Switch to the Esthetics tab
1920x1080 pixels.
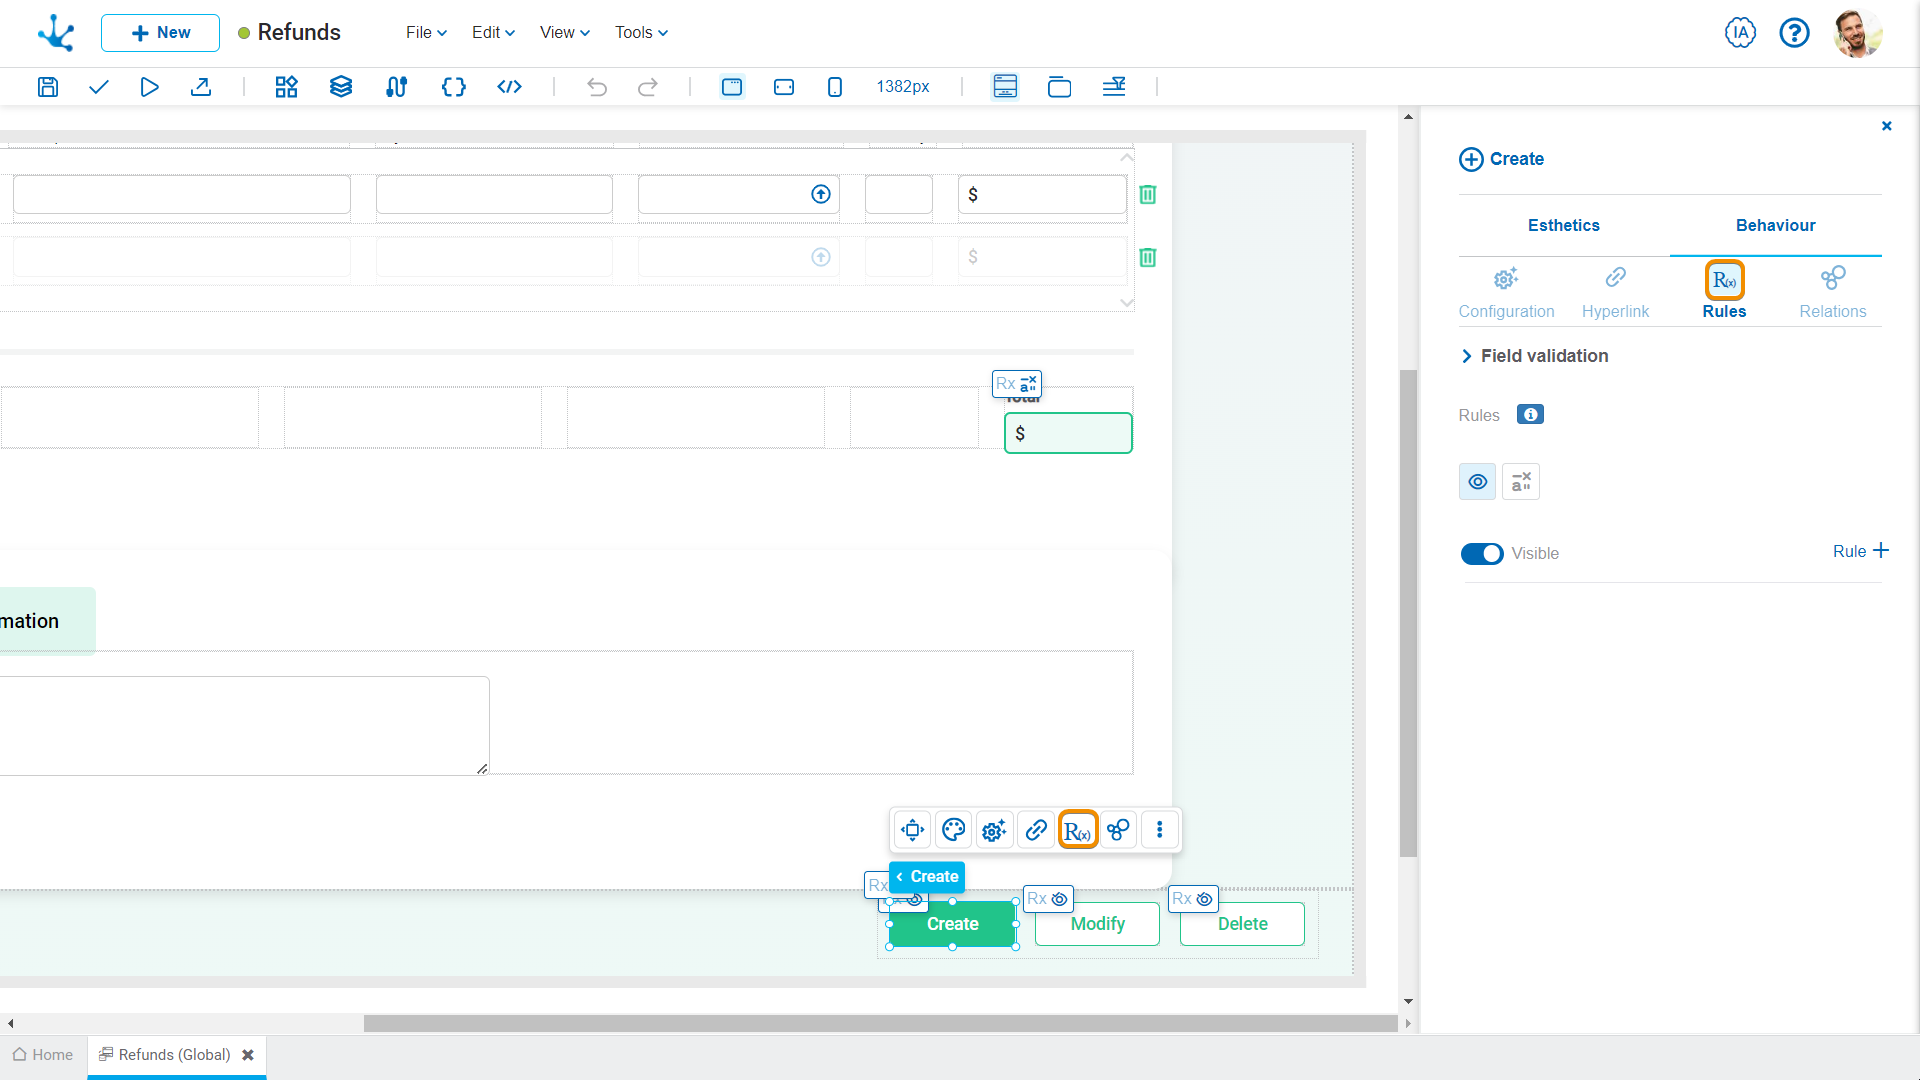click(1563, 224)
